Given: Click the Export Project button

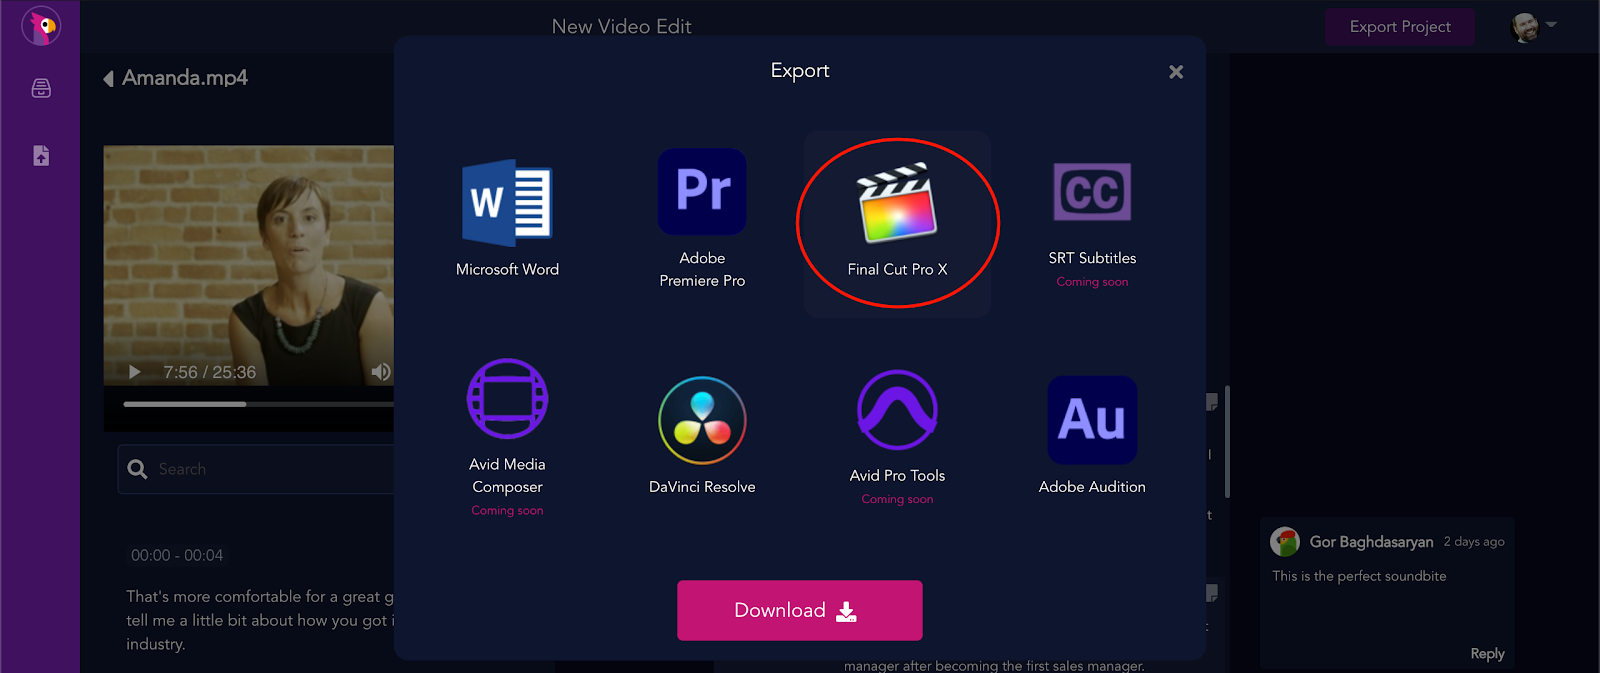Looking at the screenshot, I should (1400, 27).
